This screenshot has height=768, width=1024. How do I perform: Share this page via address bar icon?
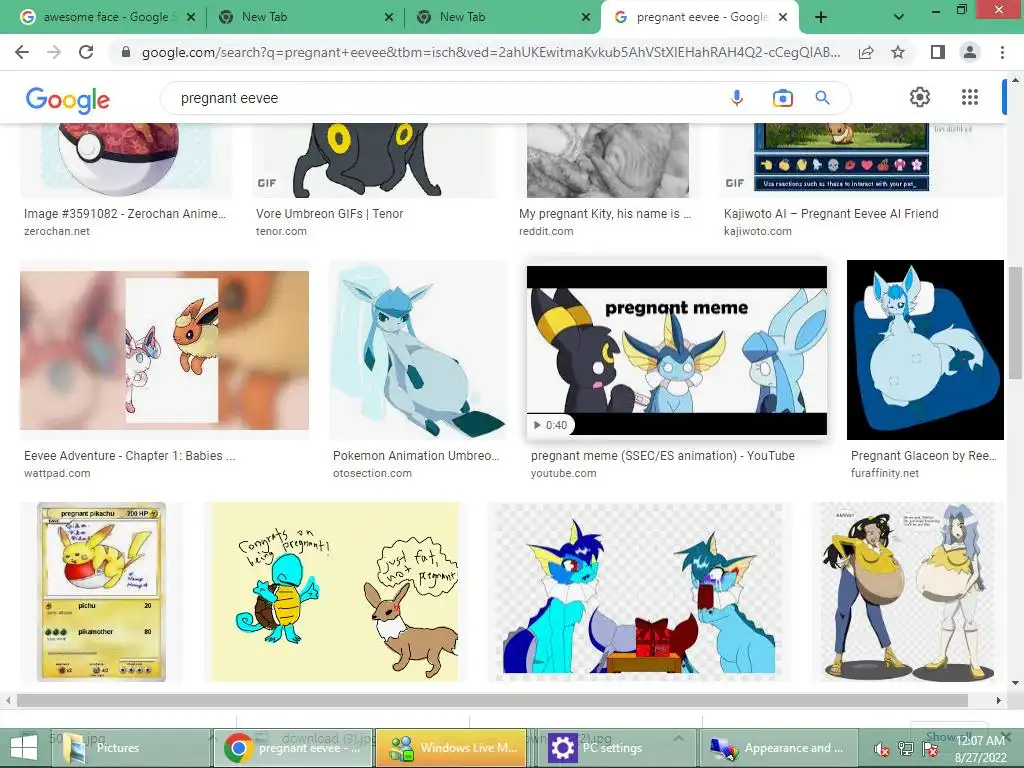pos(866,52)
